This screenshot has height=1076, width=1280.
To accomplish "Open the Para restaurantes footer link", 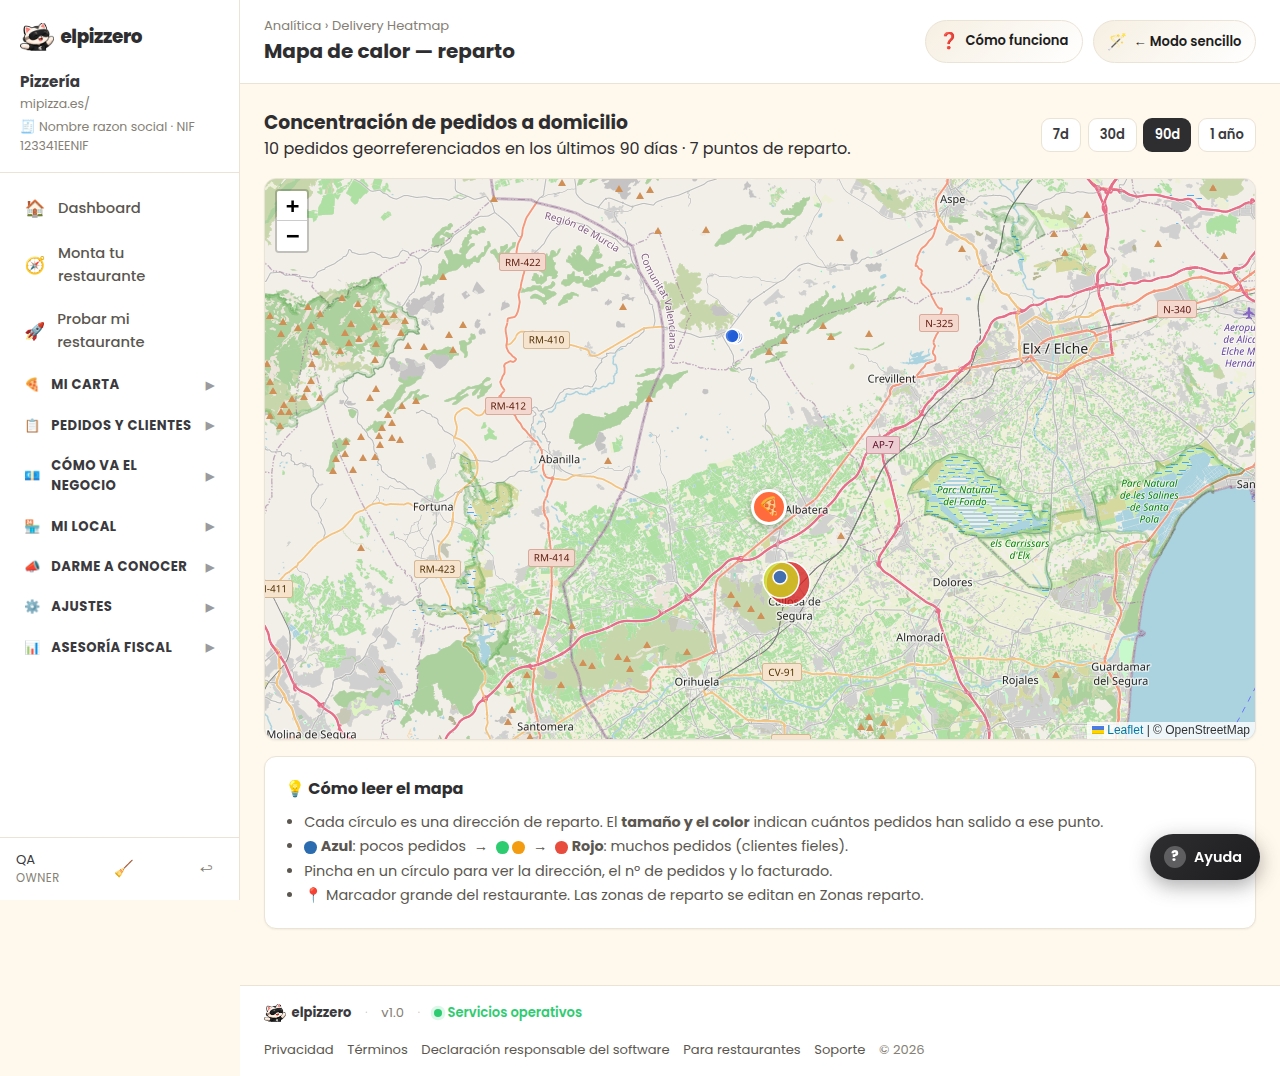I will [x=742, y=1050].
